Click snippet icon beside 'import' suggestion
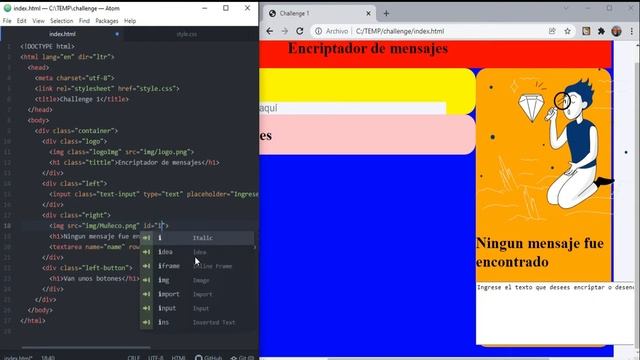This screenshot has width=640, height=360. 147,294
